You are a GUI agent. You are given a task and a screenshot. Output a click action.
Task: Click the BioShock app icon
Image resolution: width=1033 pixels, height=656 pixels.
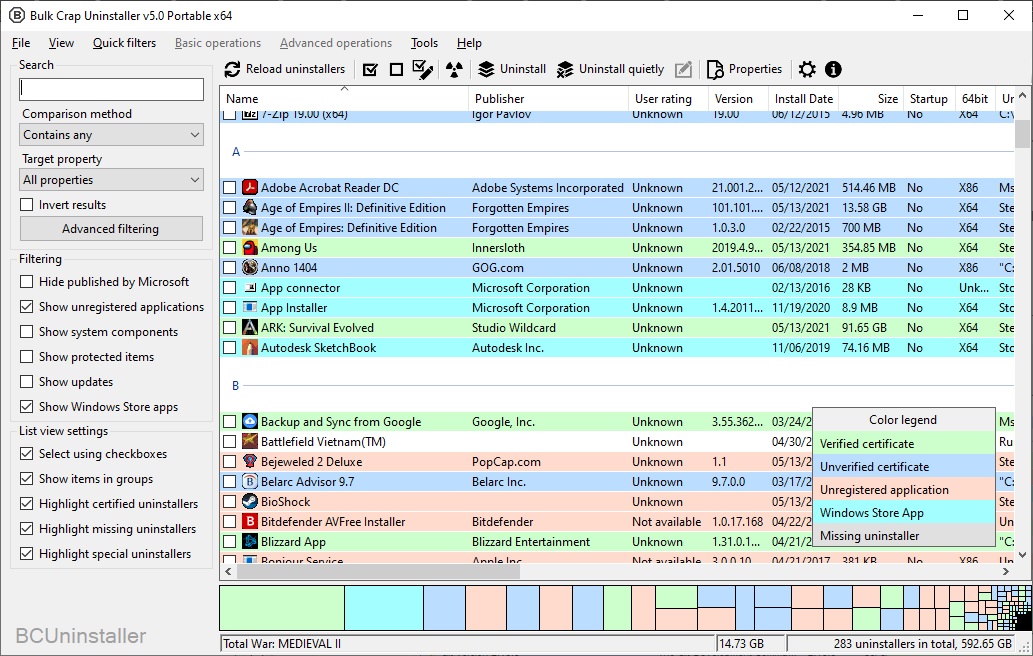click(x=250, y=501)
